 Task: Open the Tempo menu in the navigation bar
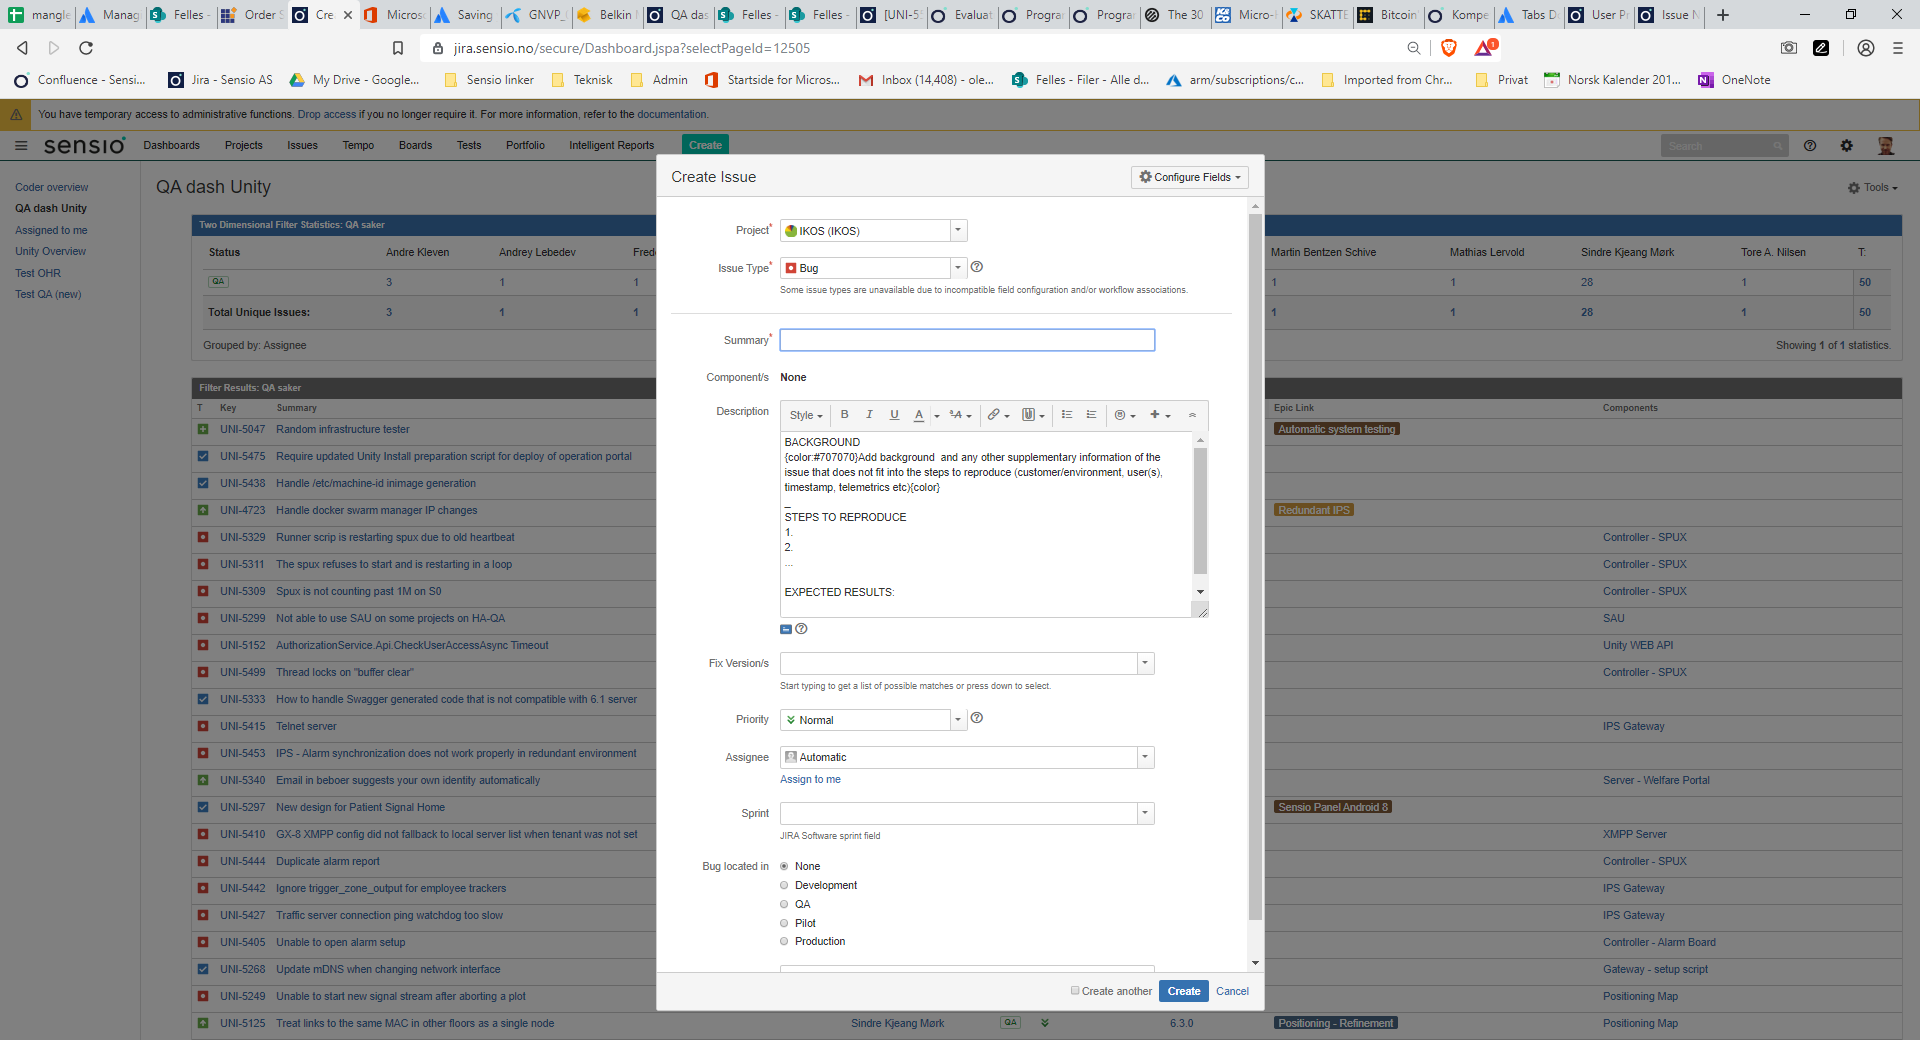pos(357,145)
